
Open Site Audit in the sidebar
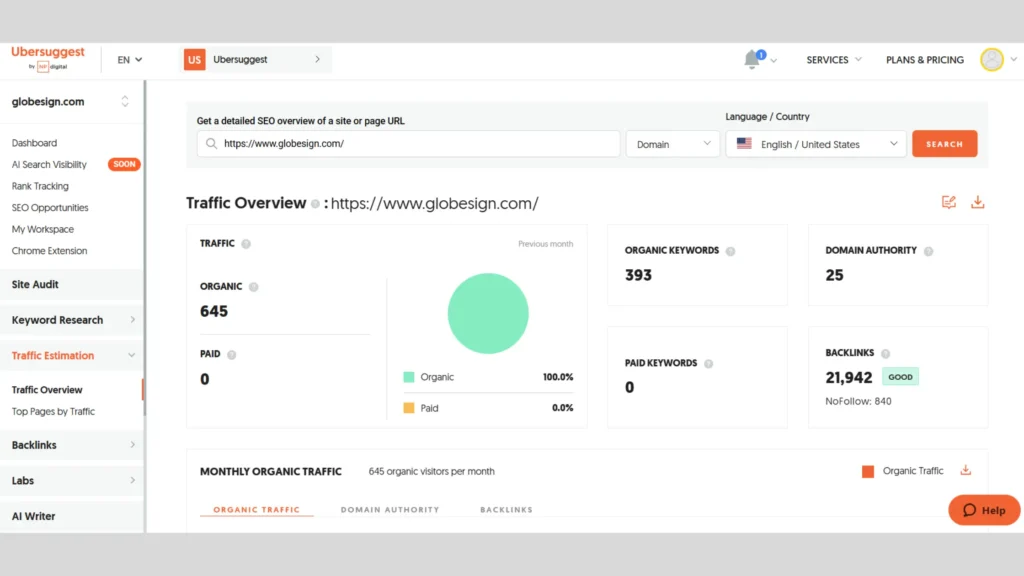(x=72, y=284)
